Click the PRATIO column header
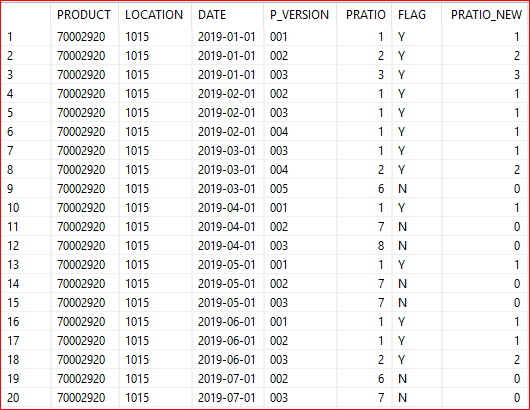Screen dimensions: 530x410 (x=365, y=15)
